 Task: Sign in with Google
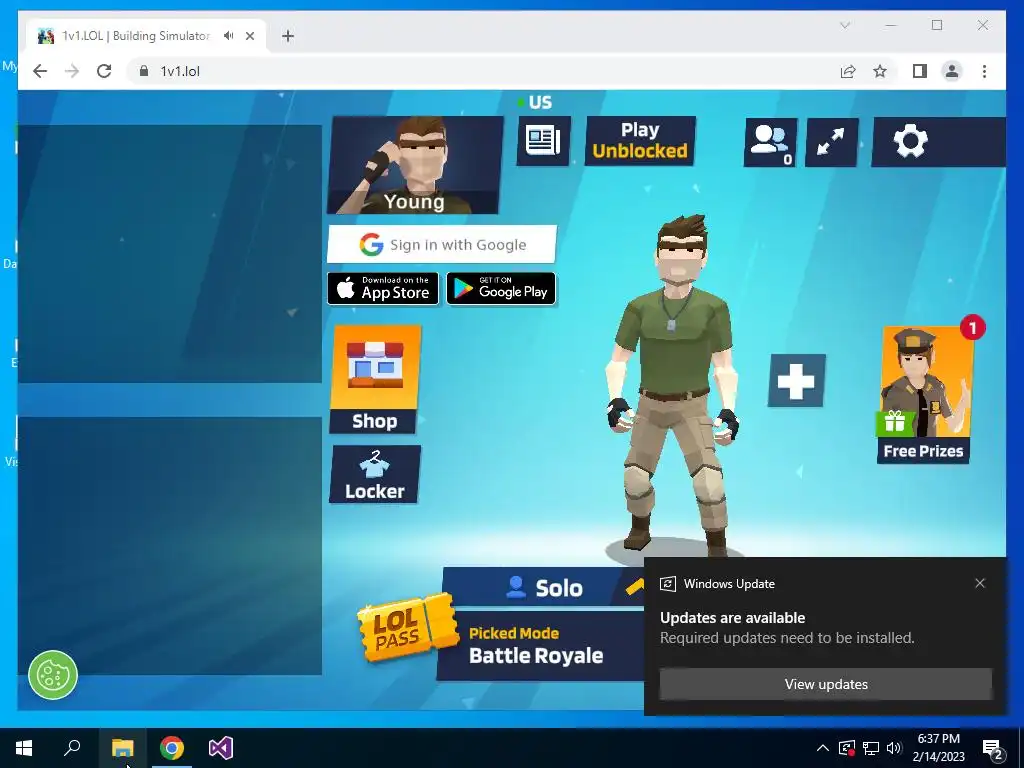click(x=442, y=244)
